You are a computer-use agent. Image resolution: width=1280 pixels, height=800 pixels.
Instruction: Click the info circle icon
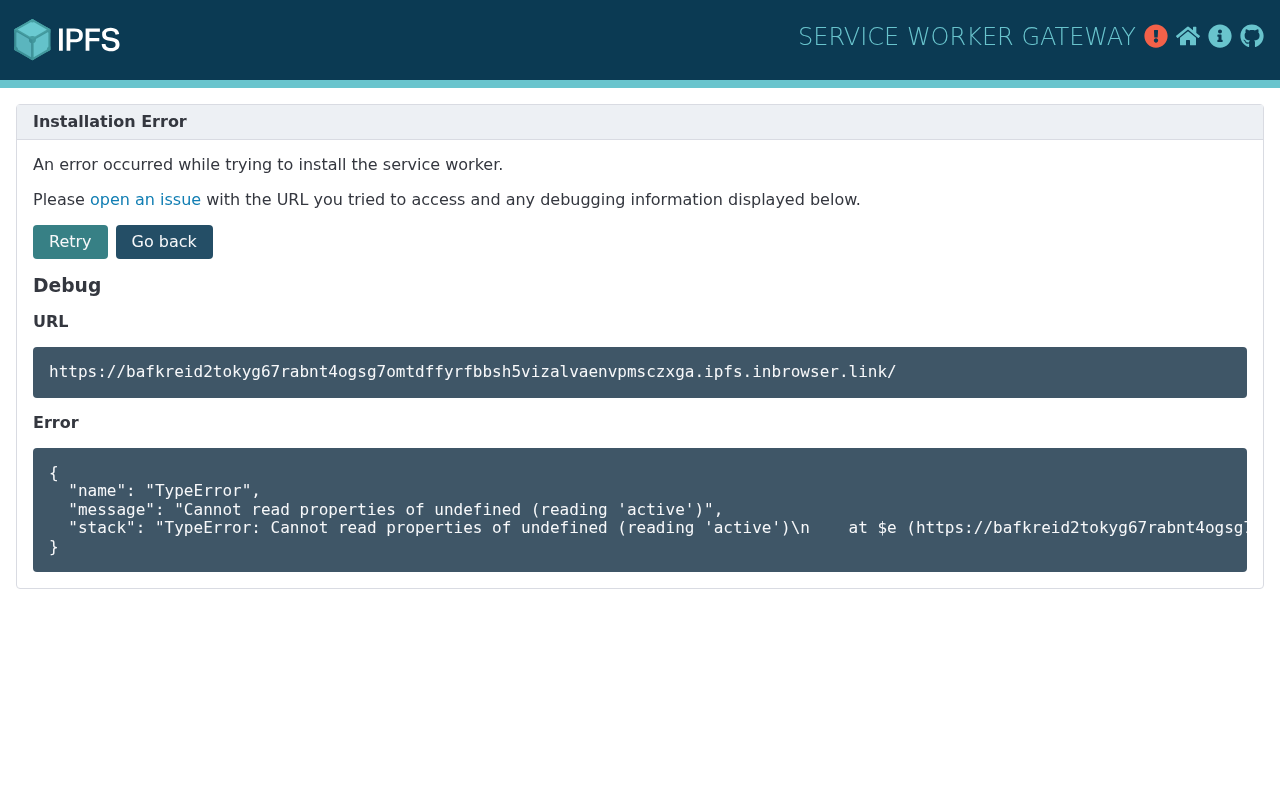pos(1220,36)
